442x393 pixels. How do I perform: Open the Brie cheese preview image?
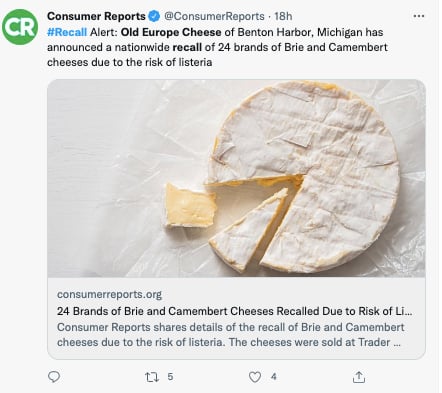[x=236, y=178]
